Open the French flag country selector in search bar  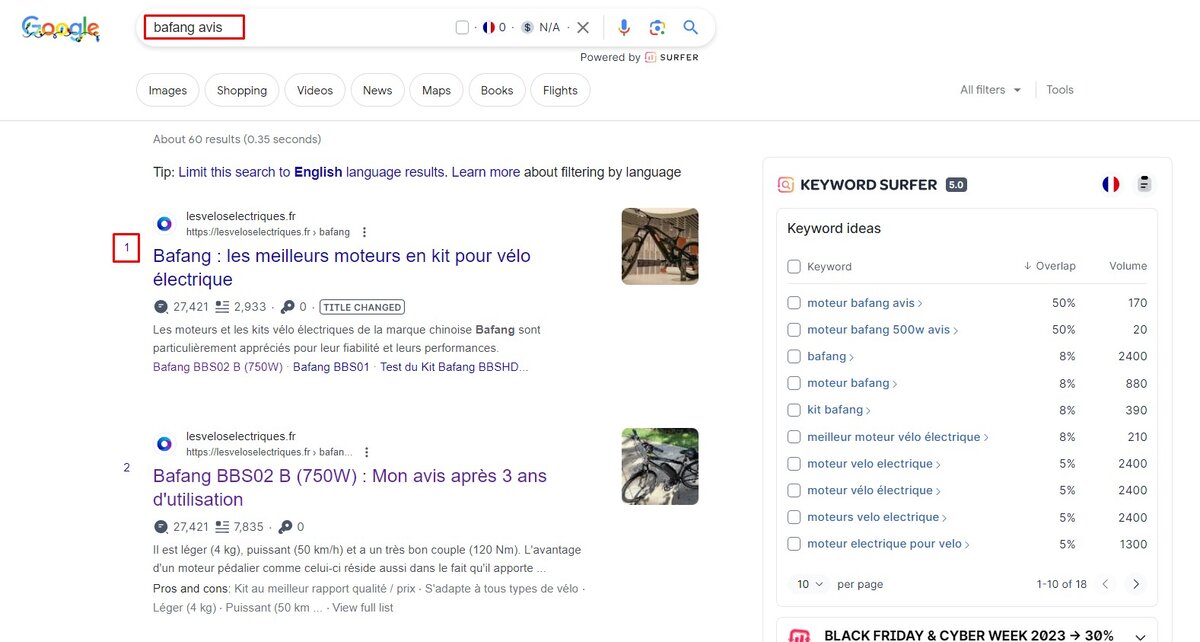pos(489,28)
